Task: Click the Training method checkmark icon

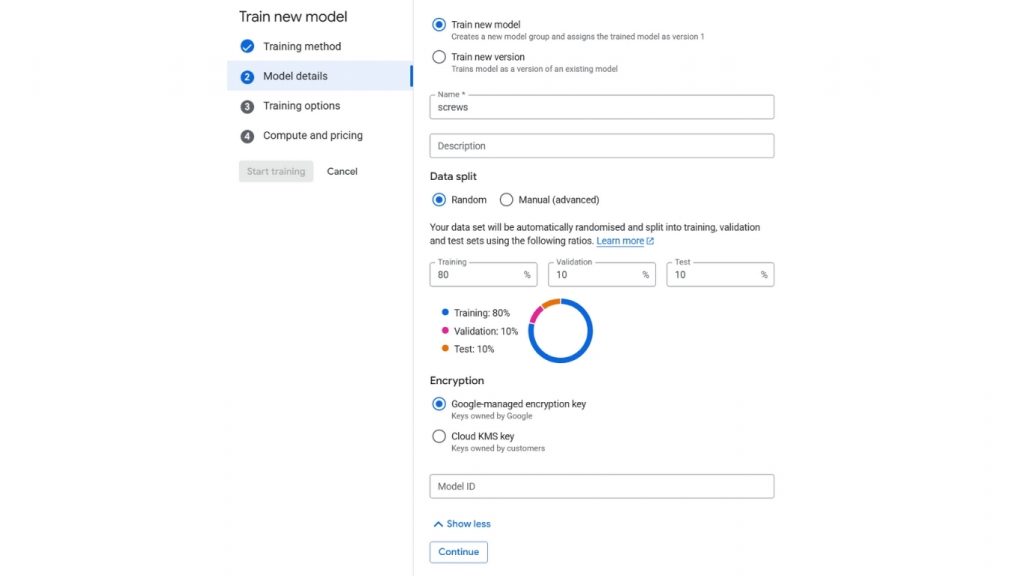Action: tap(247, 46)
